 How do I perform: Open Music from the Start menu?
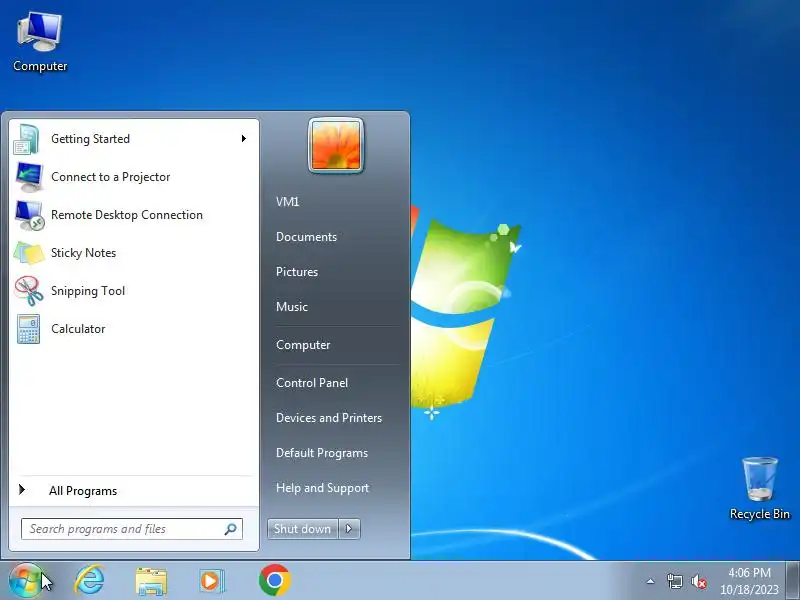tap(292, 307)
